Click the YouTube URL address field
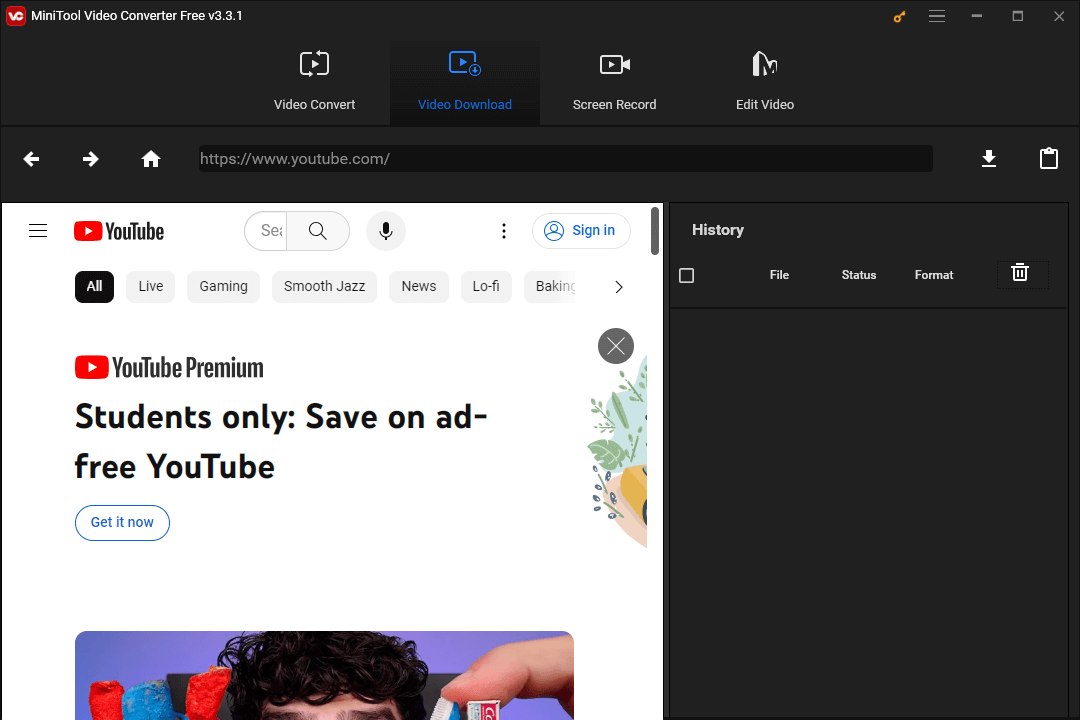1080x720 pixels. (x=565, y=158)
